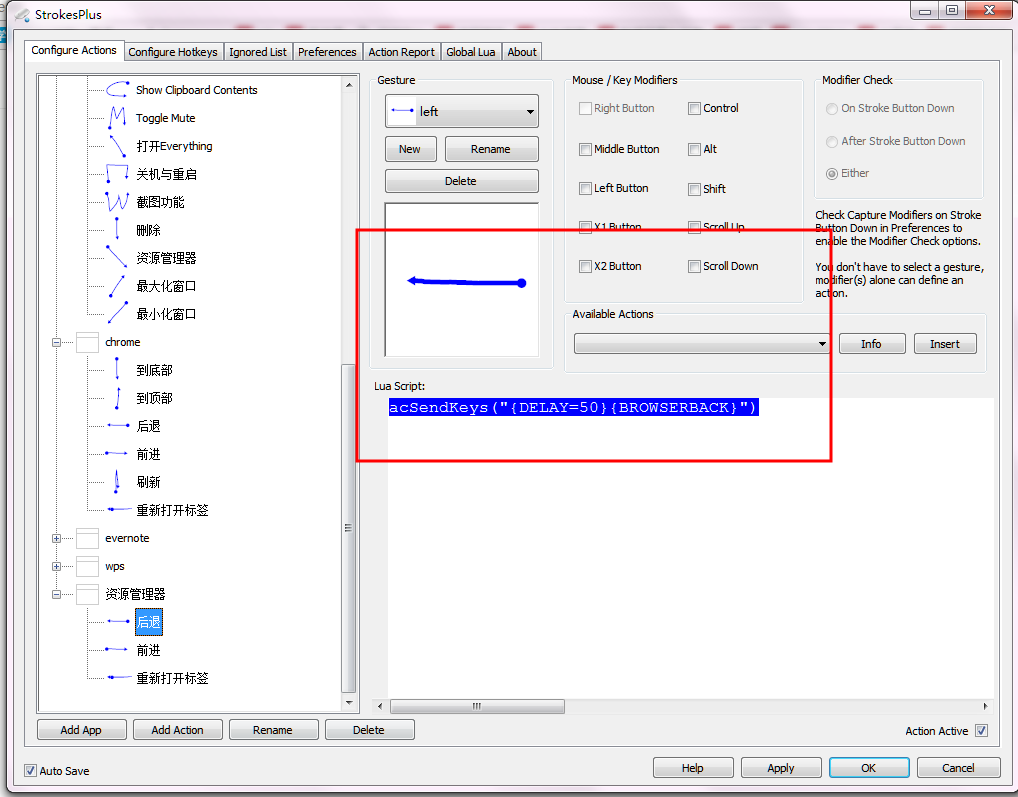Open the Global Lua tab
Viewport: 1018px width, 797px height.
[x=470, y=51]
